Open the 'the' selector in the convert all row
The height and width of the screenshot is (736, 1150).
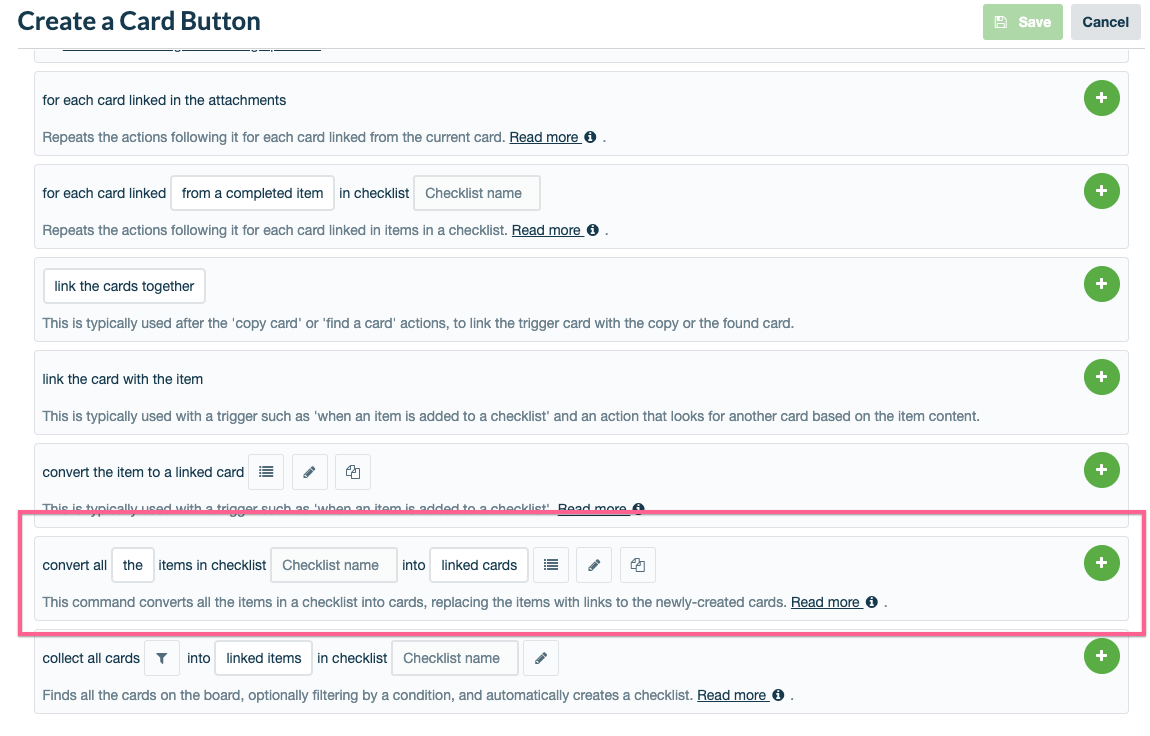(x=132, y=565)
